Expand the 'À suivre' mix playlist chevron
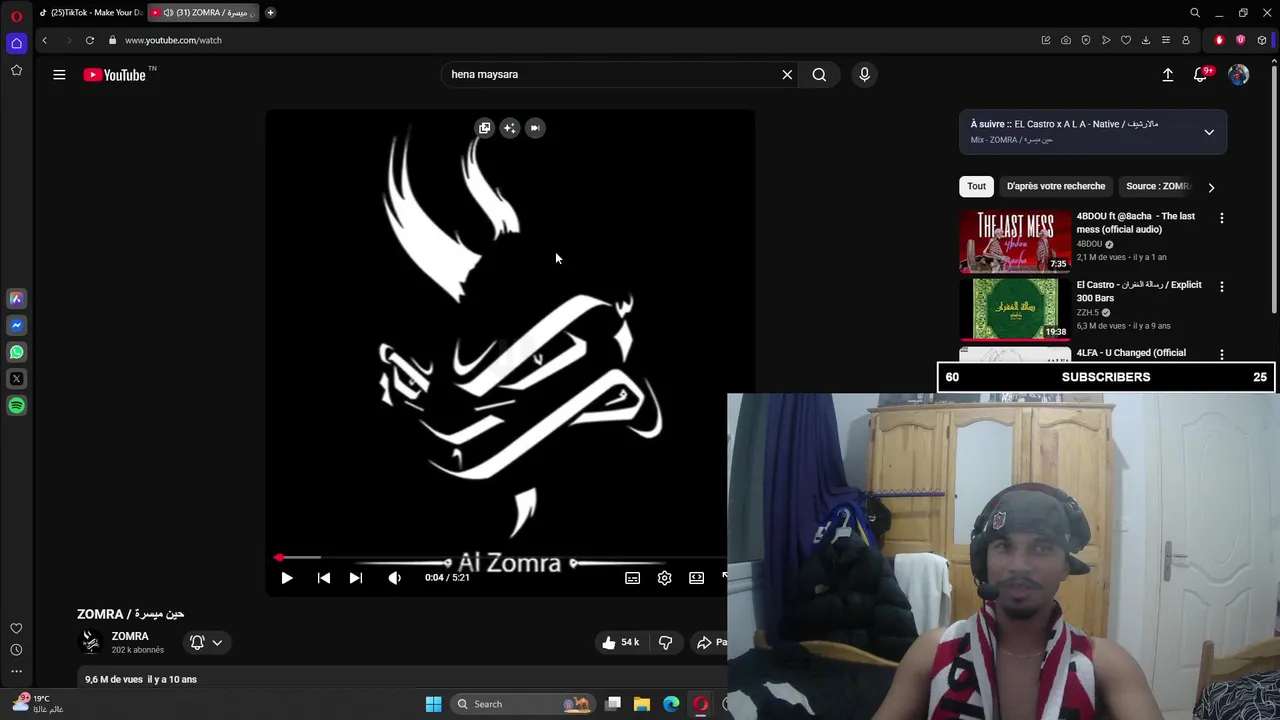The height and width of the screenshot is (720, 1280). click(1209, 132)
